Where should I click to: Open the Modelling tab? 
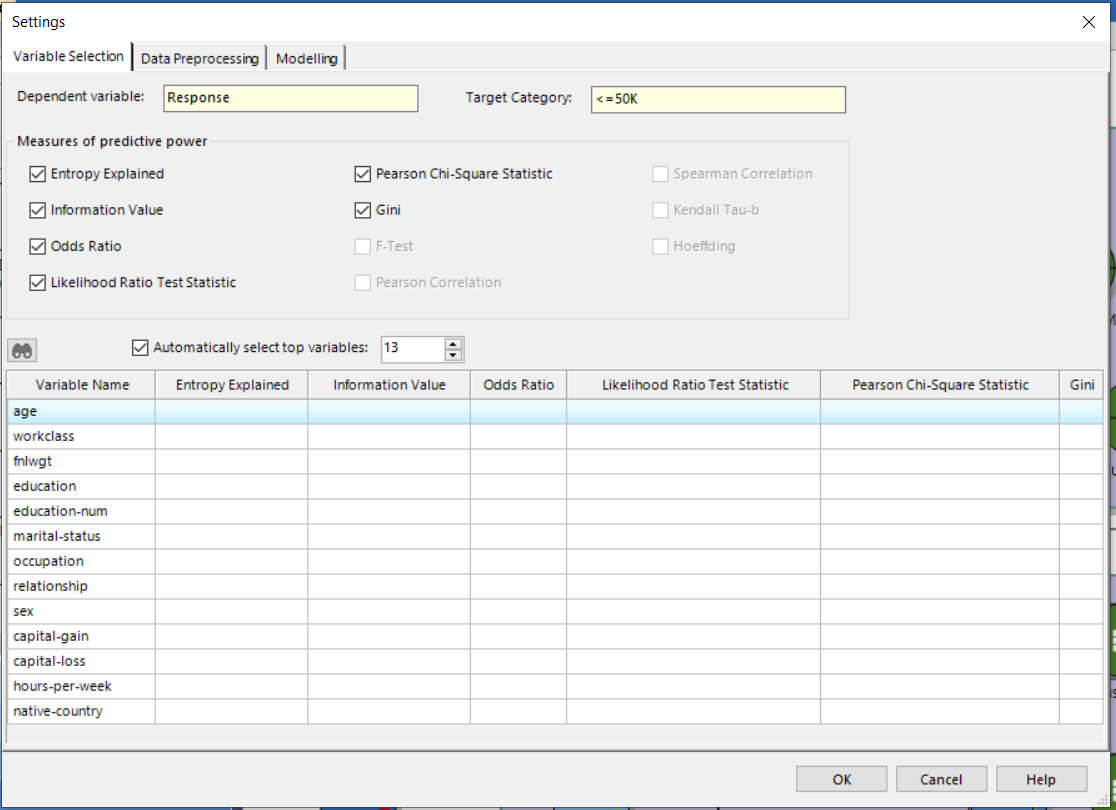(306, 58)
